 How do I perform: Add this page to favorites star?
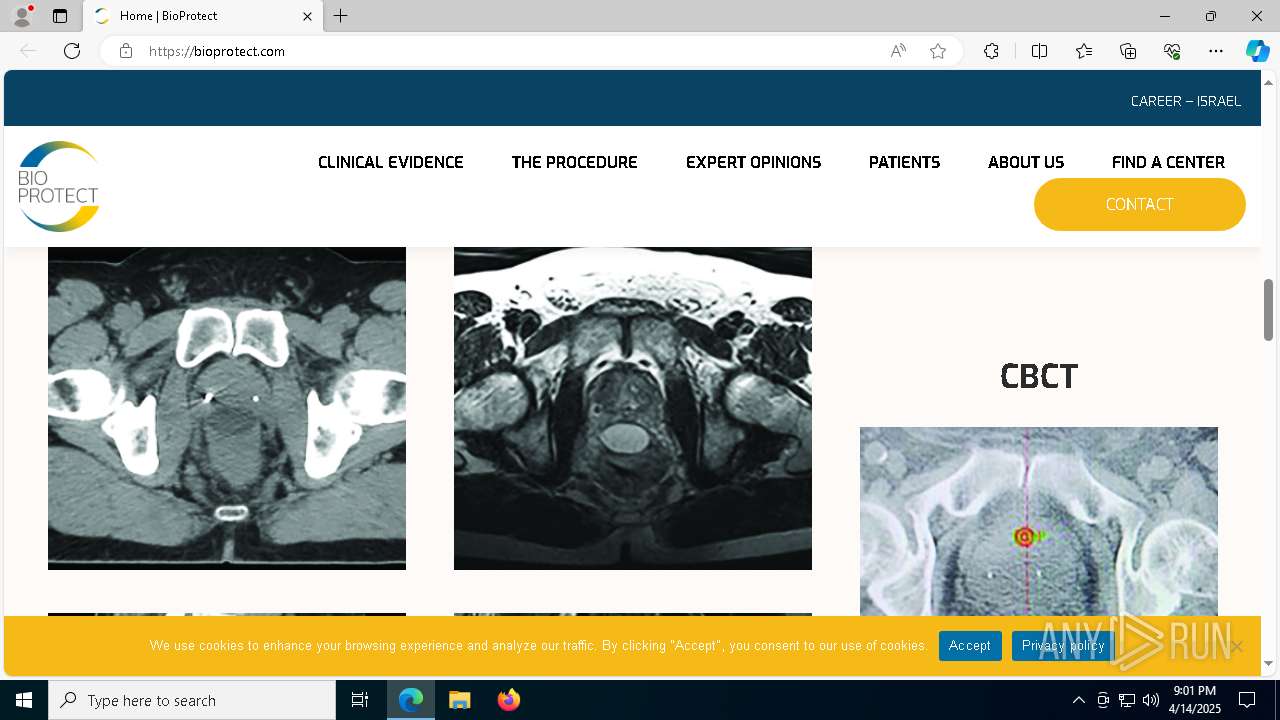pos(938,51)
